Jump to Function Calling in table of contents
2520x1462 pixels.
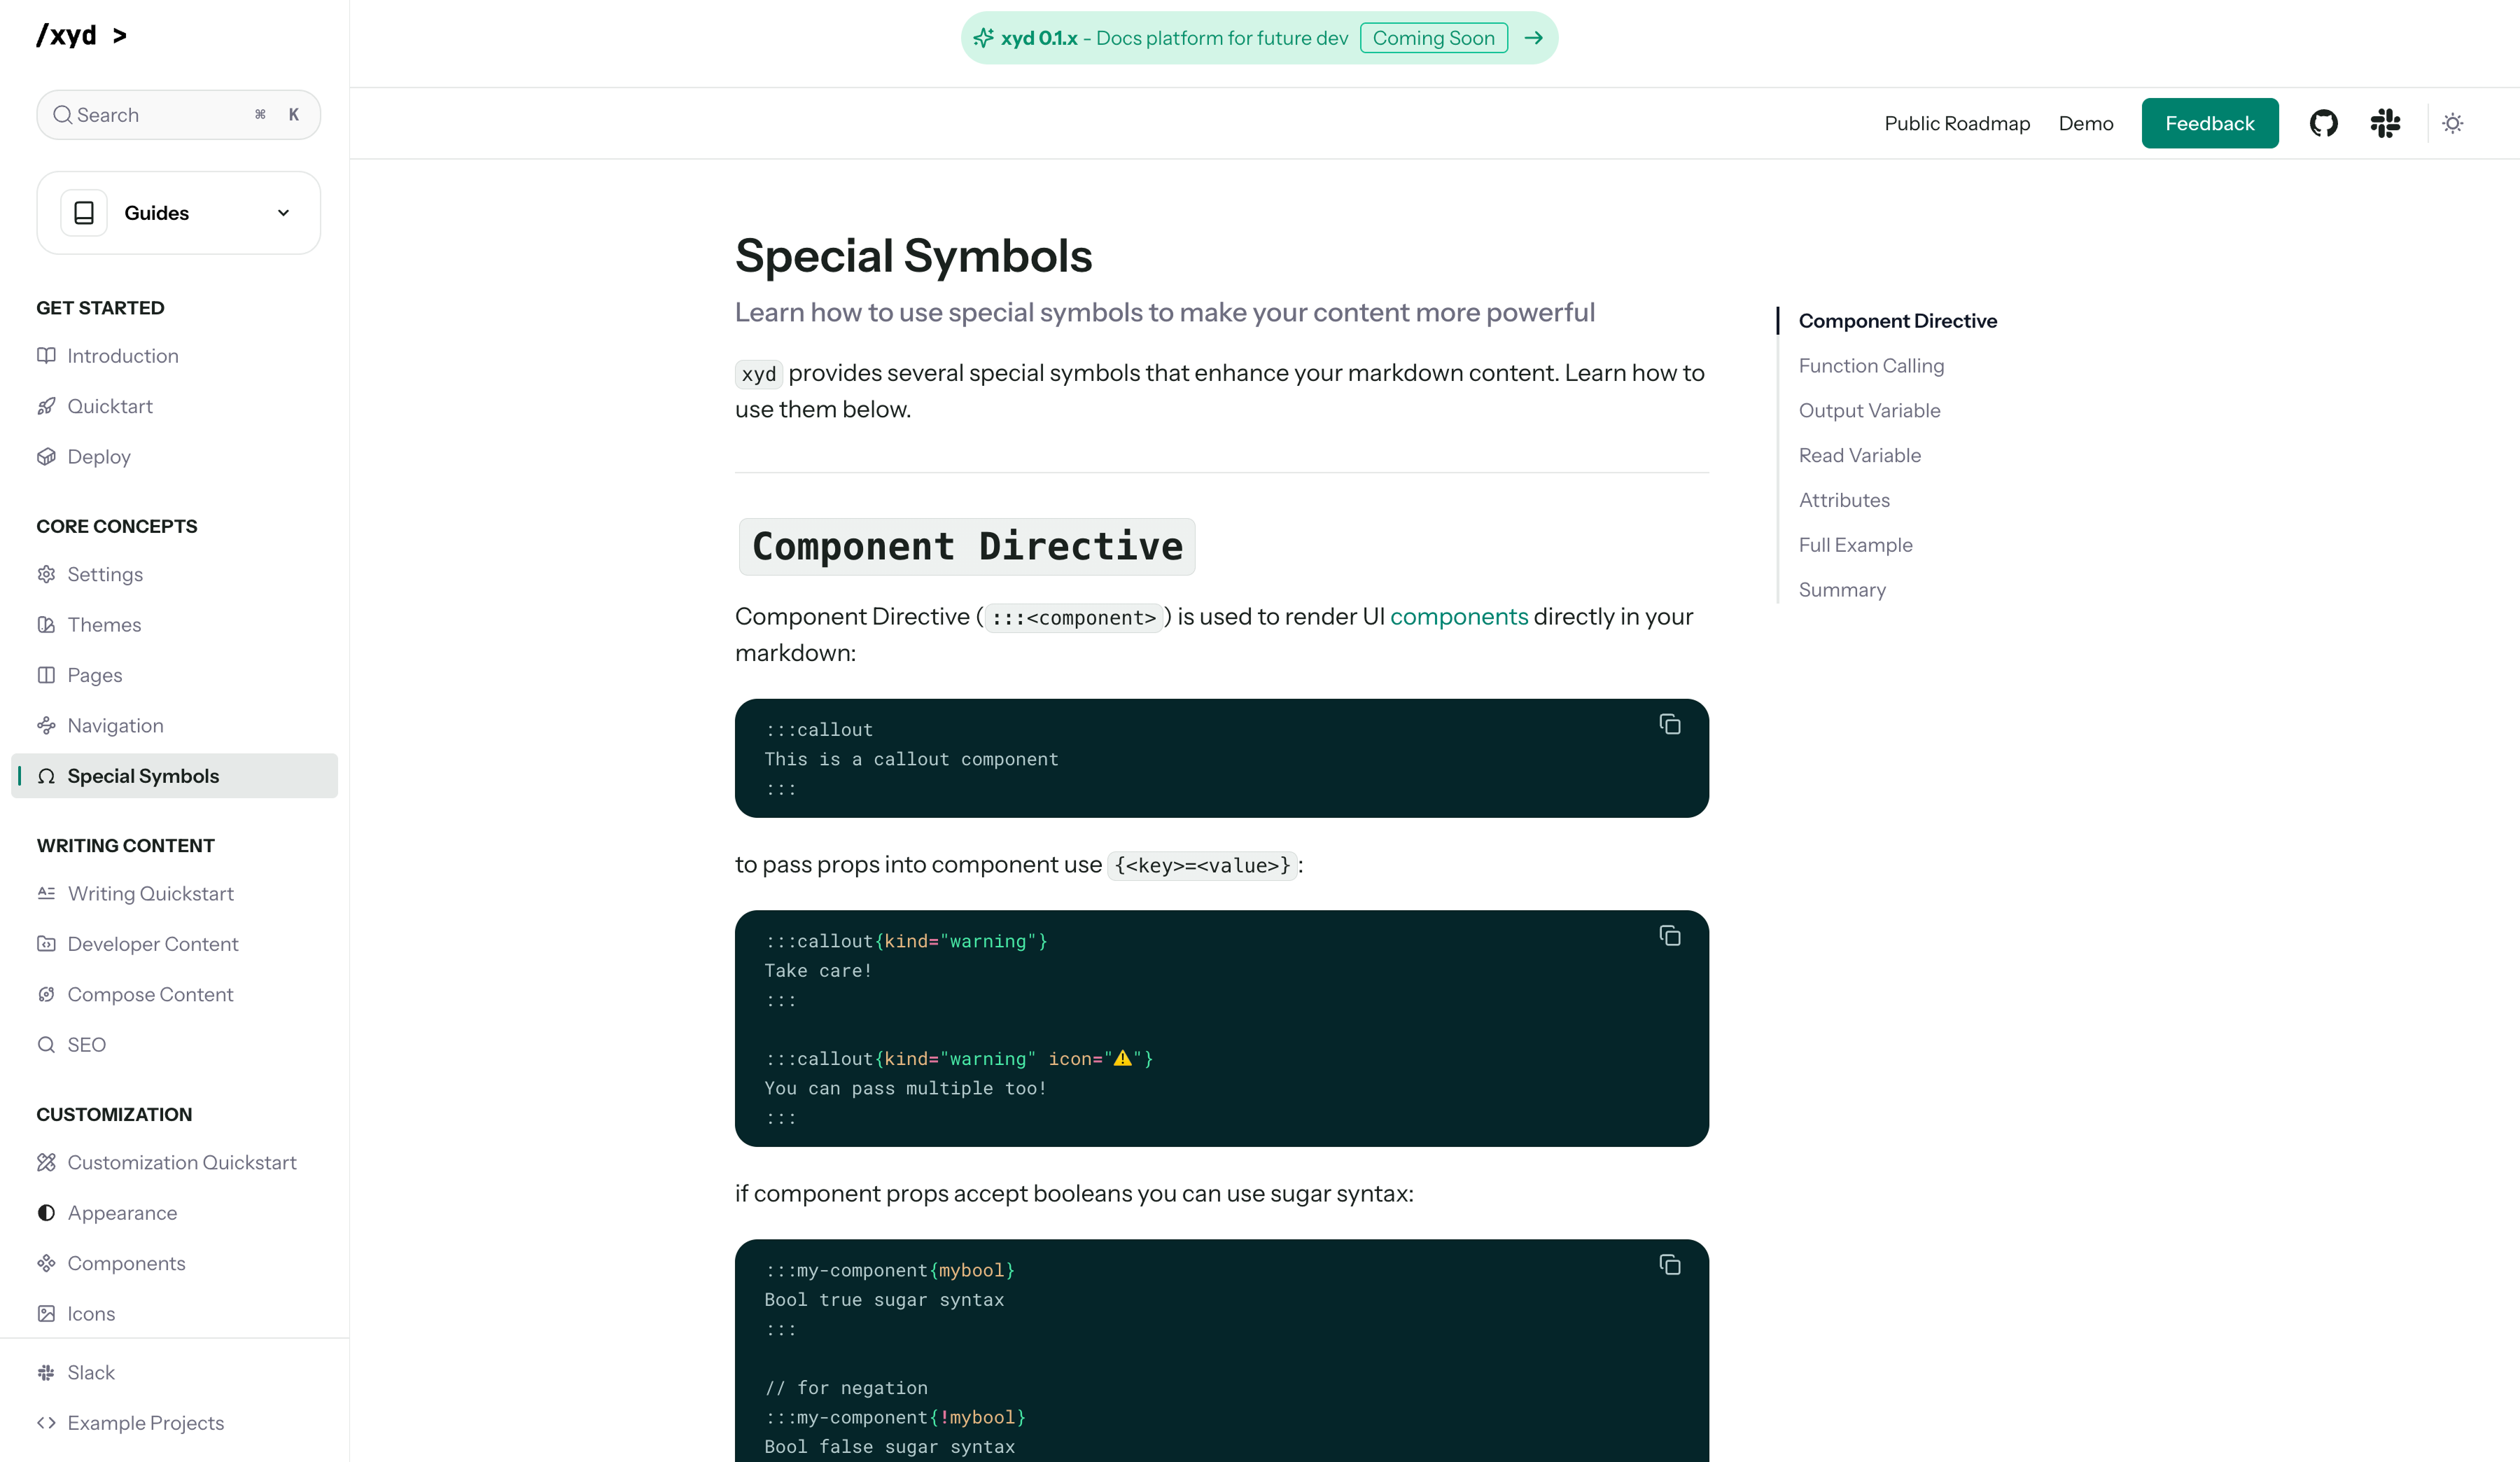click(1870, 366)
